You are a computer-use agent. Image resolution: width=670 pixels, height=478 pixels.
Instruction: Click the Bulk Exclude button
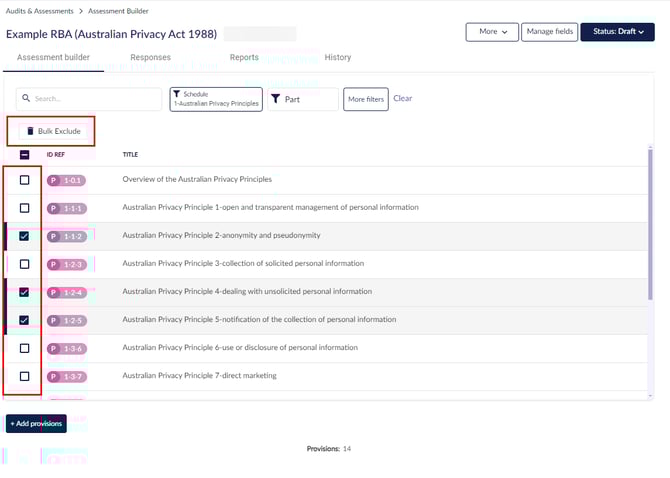click(x=53, y=131)
